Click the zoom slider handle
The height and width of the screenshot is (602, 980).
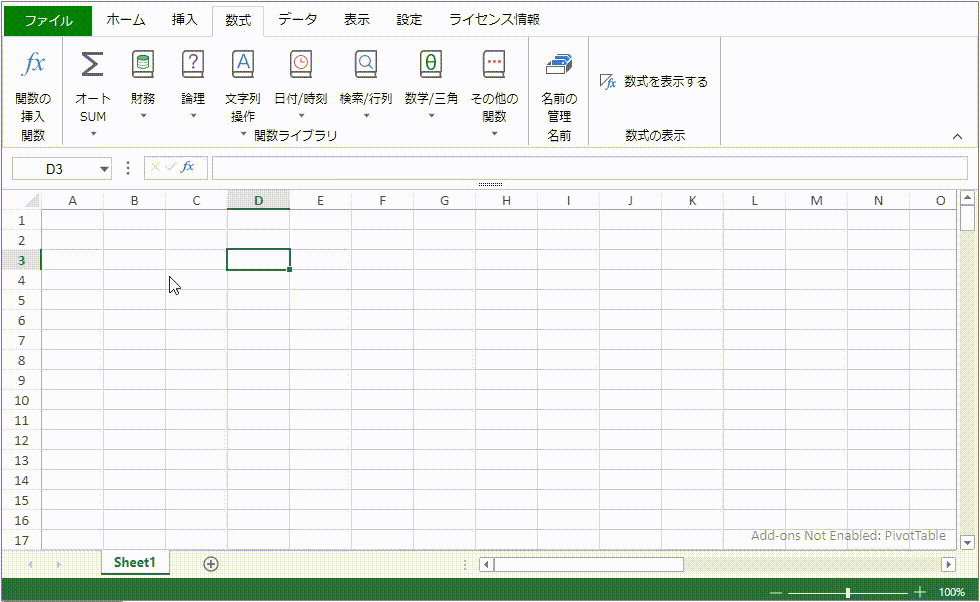click(848, 592)
